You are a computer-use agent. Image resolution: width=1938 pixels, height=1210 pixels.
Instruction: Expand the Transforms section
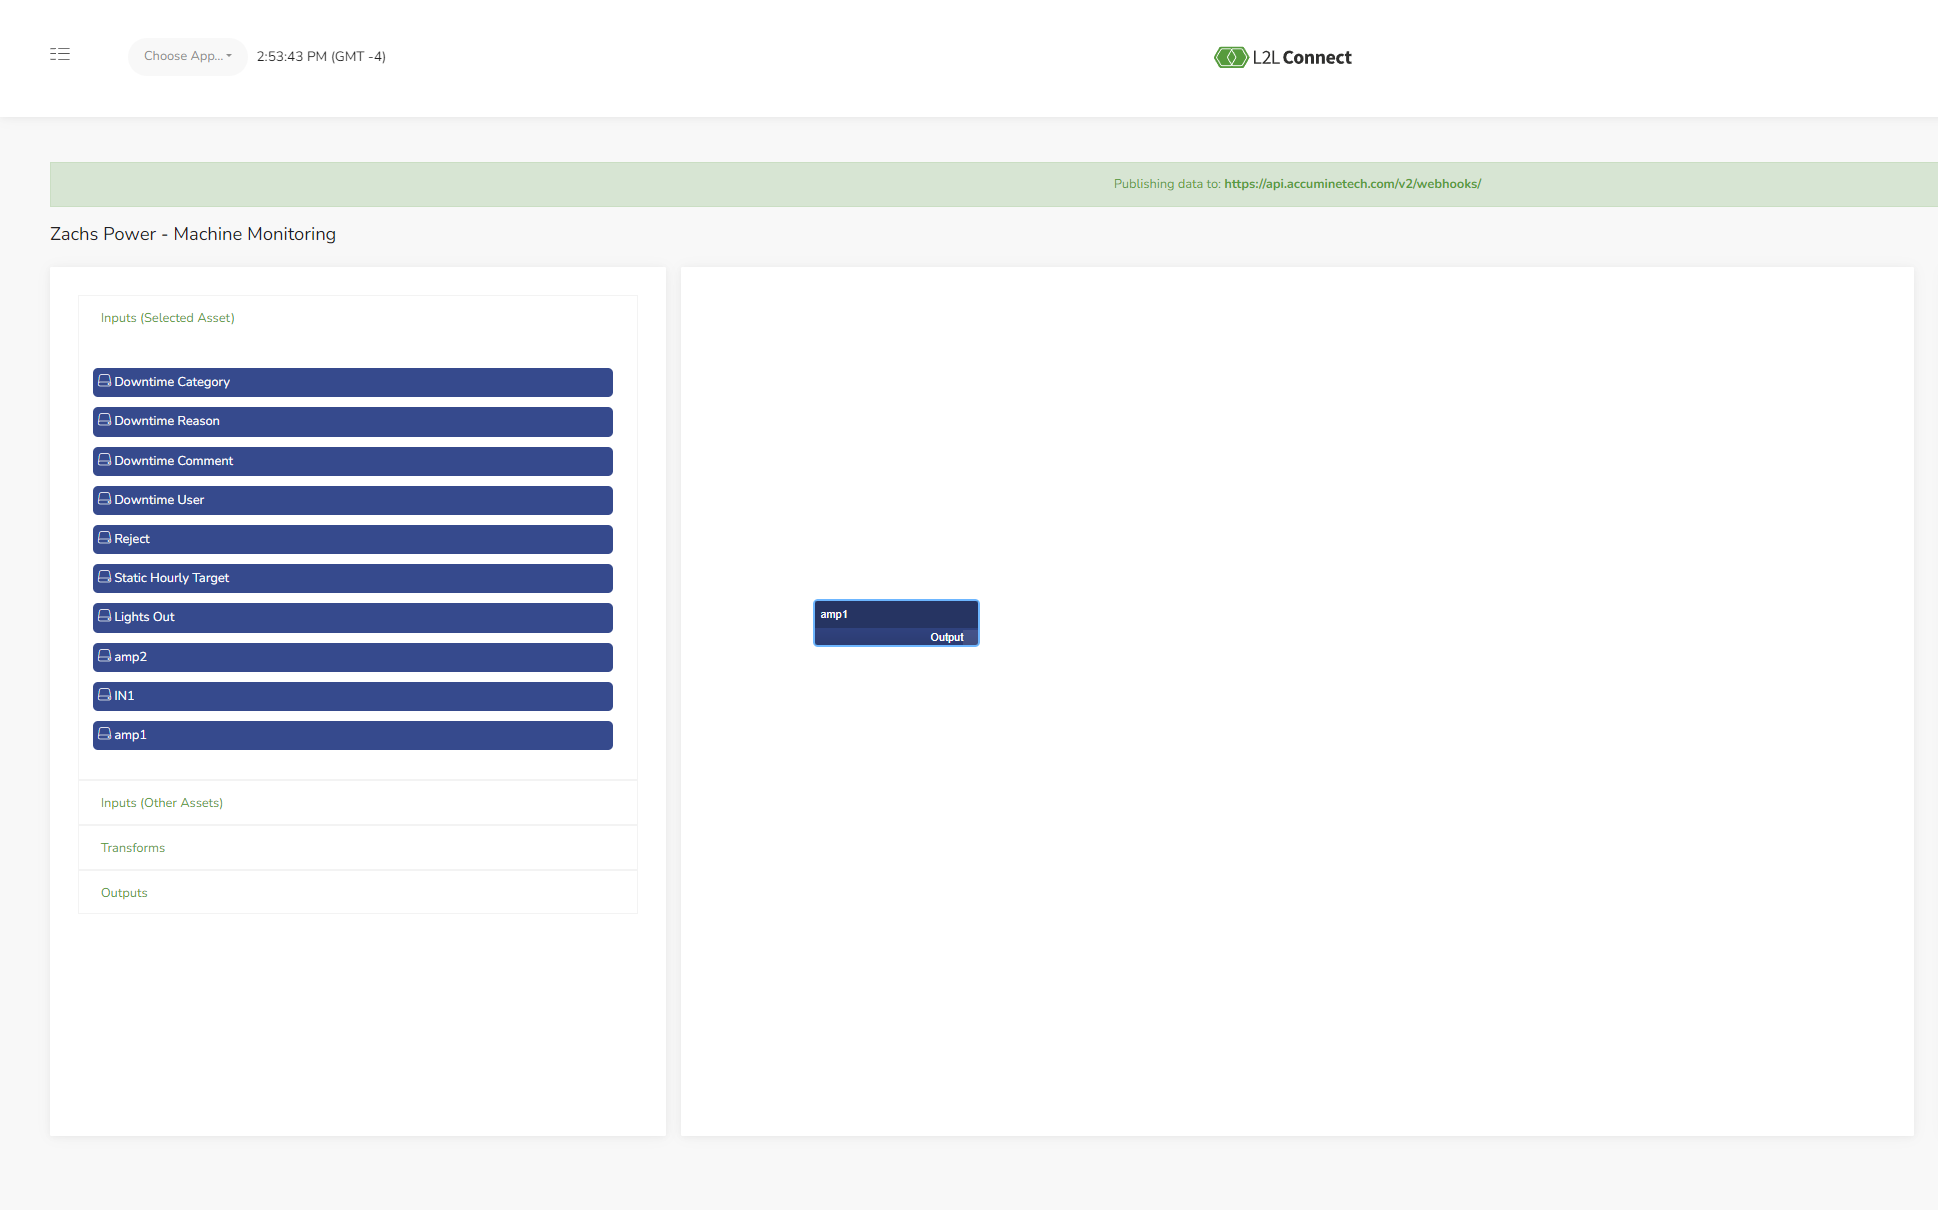click(132, 847)
